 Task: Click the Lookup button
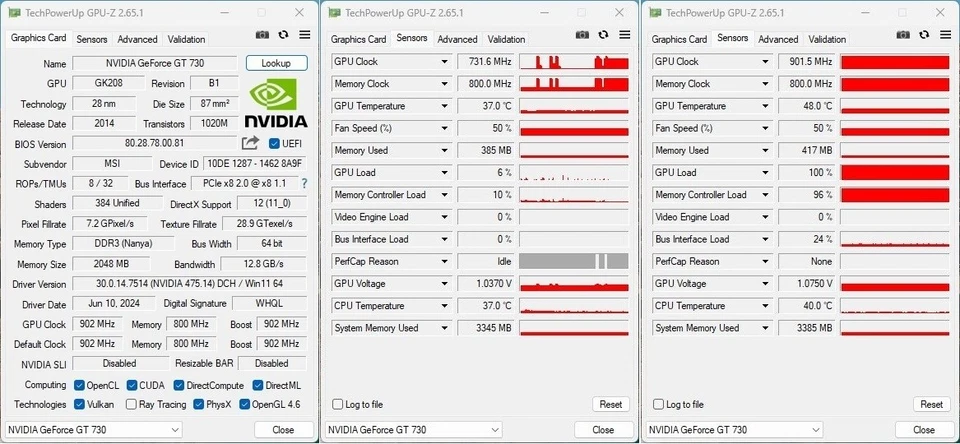tap(276, 63)
